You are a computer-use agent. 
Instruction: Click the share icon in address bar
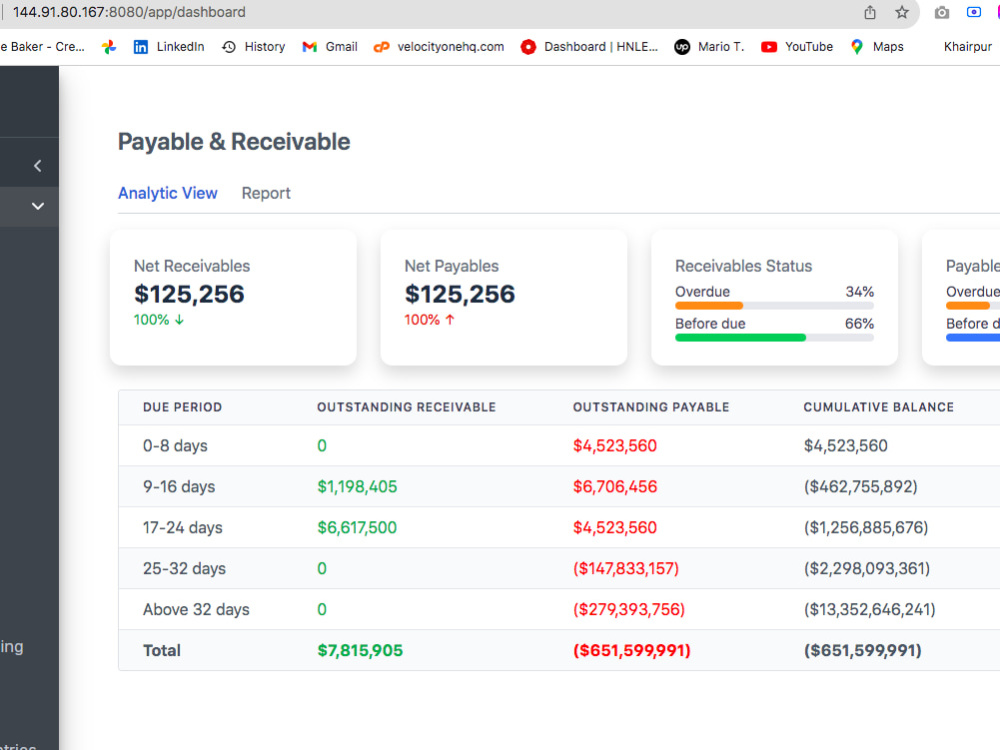pyautogui.click(x=870, y=12)
